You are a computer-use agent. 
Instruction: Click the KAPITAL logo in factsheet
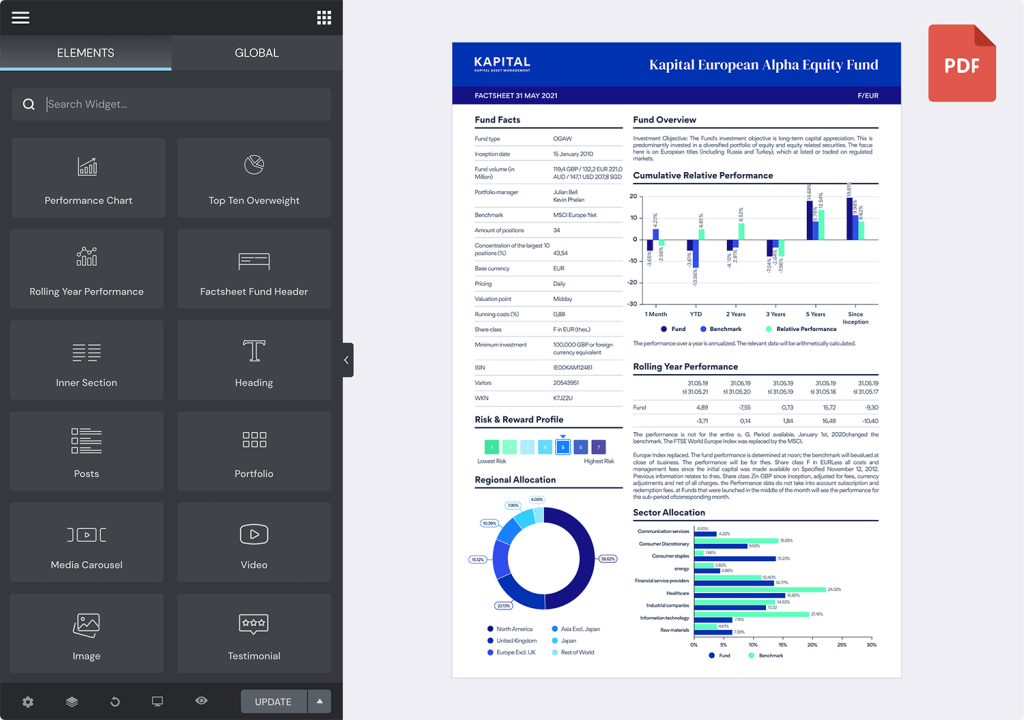(x=502, y=63)
